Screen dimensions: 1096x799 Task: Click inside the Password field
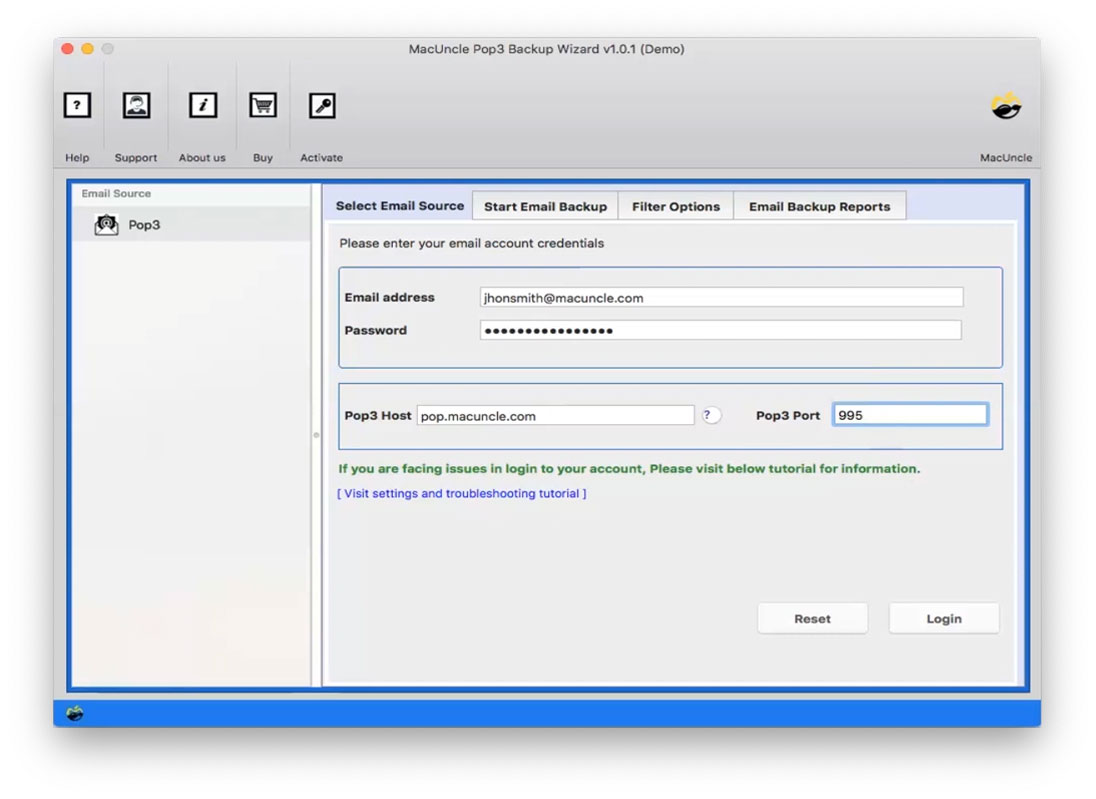tap(719, 330)
